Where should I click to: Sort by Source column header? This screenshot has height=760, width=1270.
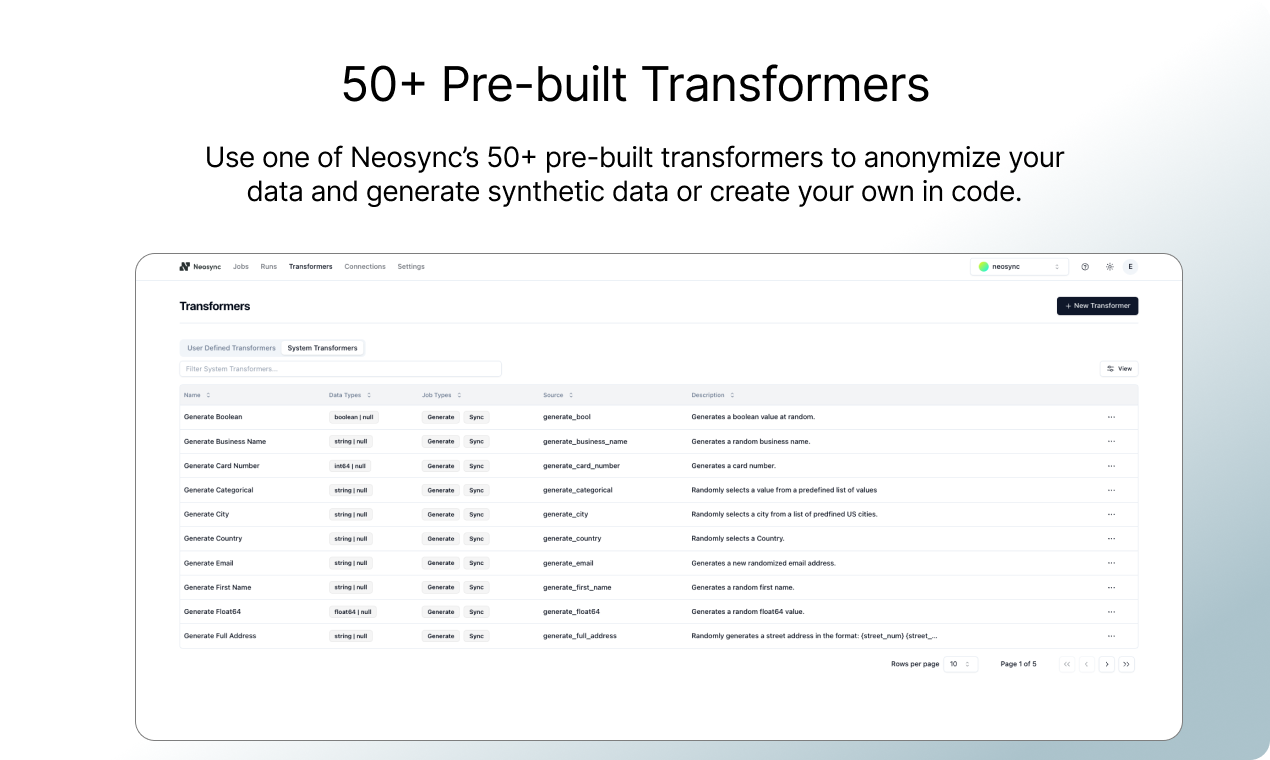(x=558, y=395)
